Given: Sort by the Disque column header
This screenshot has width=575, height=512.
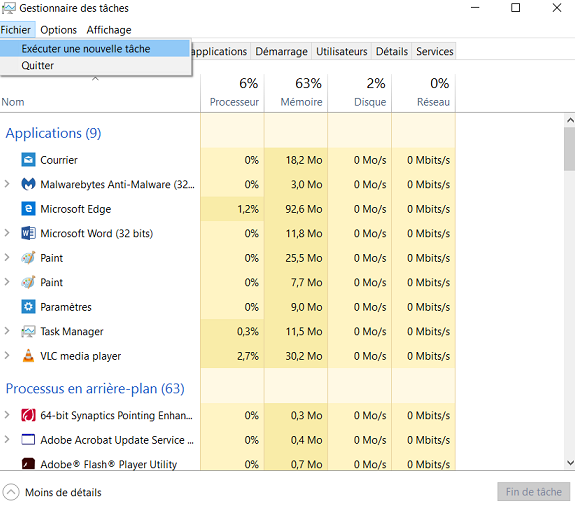Looking at the screenshot, I should (x=360, y=93).
